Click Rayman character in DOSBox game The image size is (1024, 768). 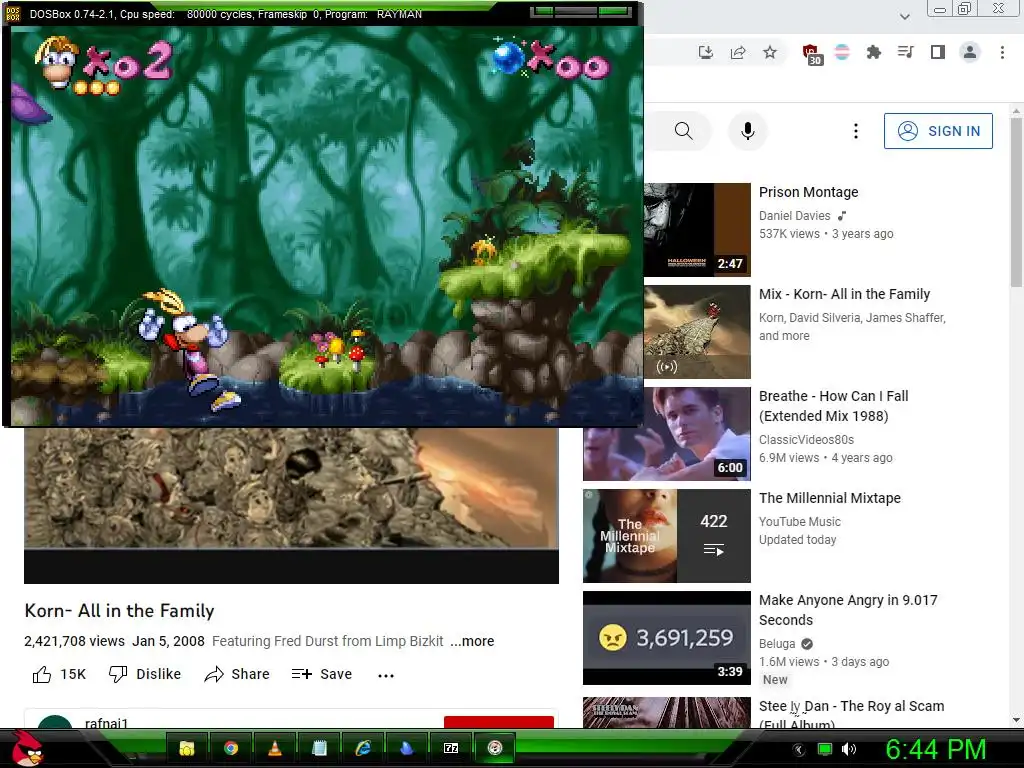coord(188,349)
